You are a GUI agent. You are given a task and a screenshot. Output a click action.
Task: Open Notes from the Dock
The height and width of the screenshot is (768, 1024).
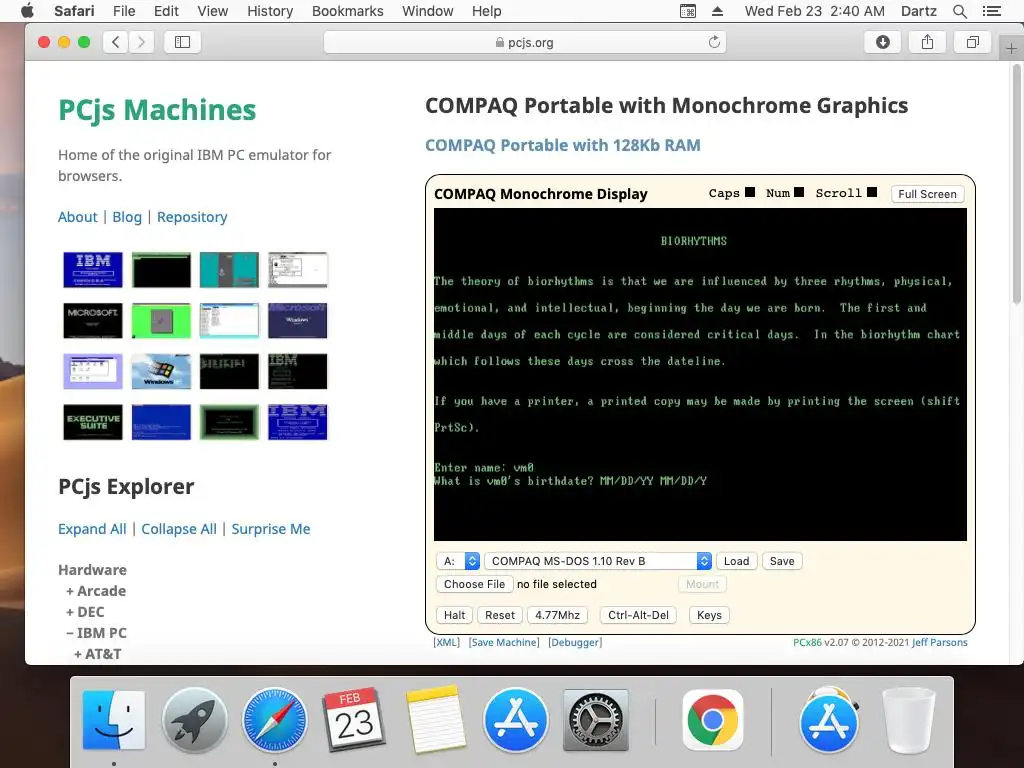(x=435, y=720)
